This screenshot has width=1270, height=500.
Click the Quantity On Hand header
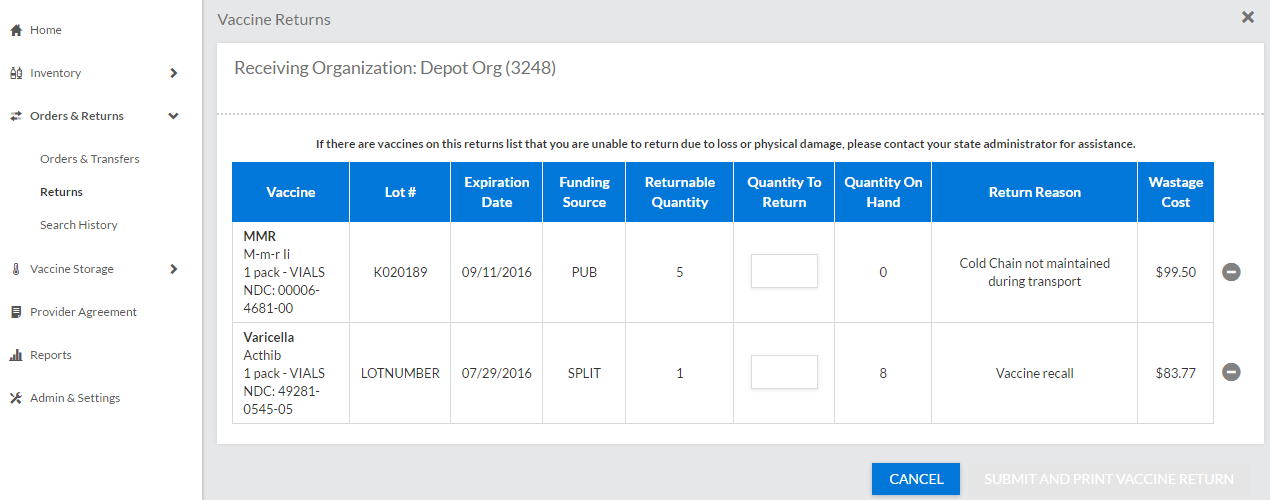tap(883, 192)
